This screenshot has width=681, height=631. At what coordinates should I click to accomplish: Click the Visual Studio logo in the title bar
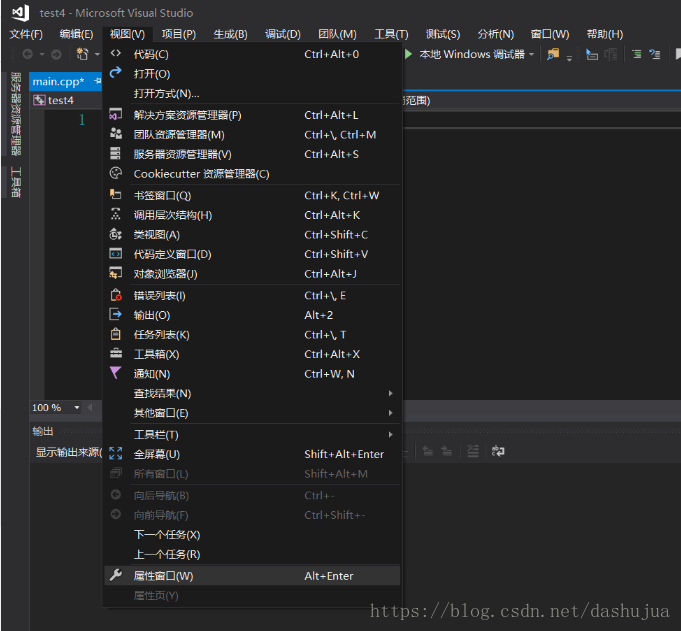[20, 13]
